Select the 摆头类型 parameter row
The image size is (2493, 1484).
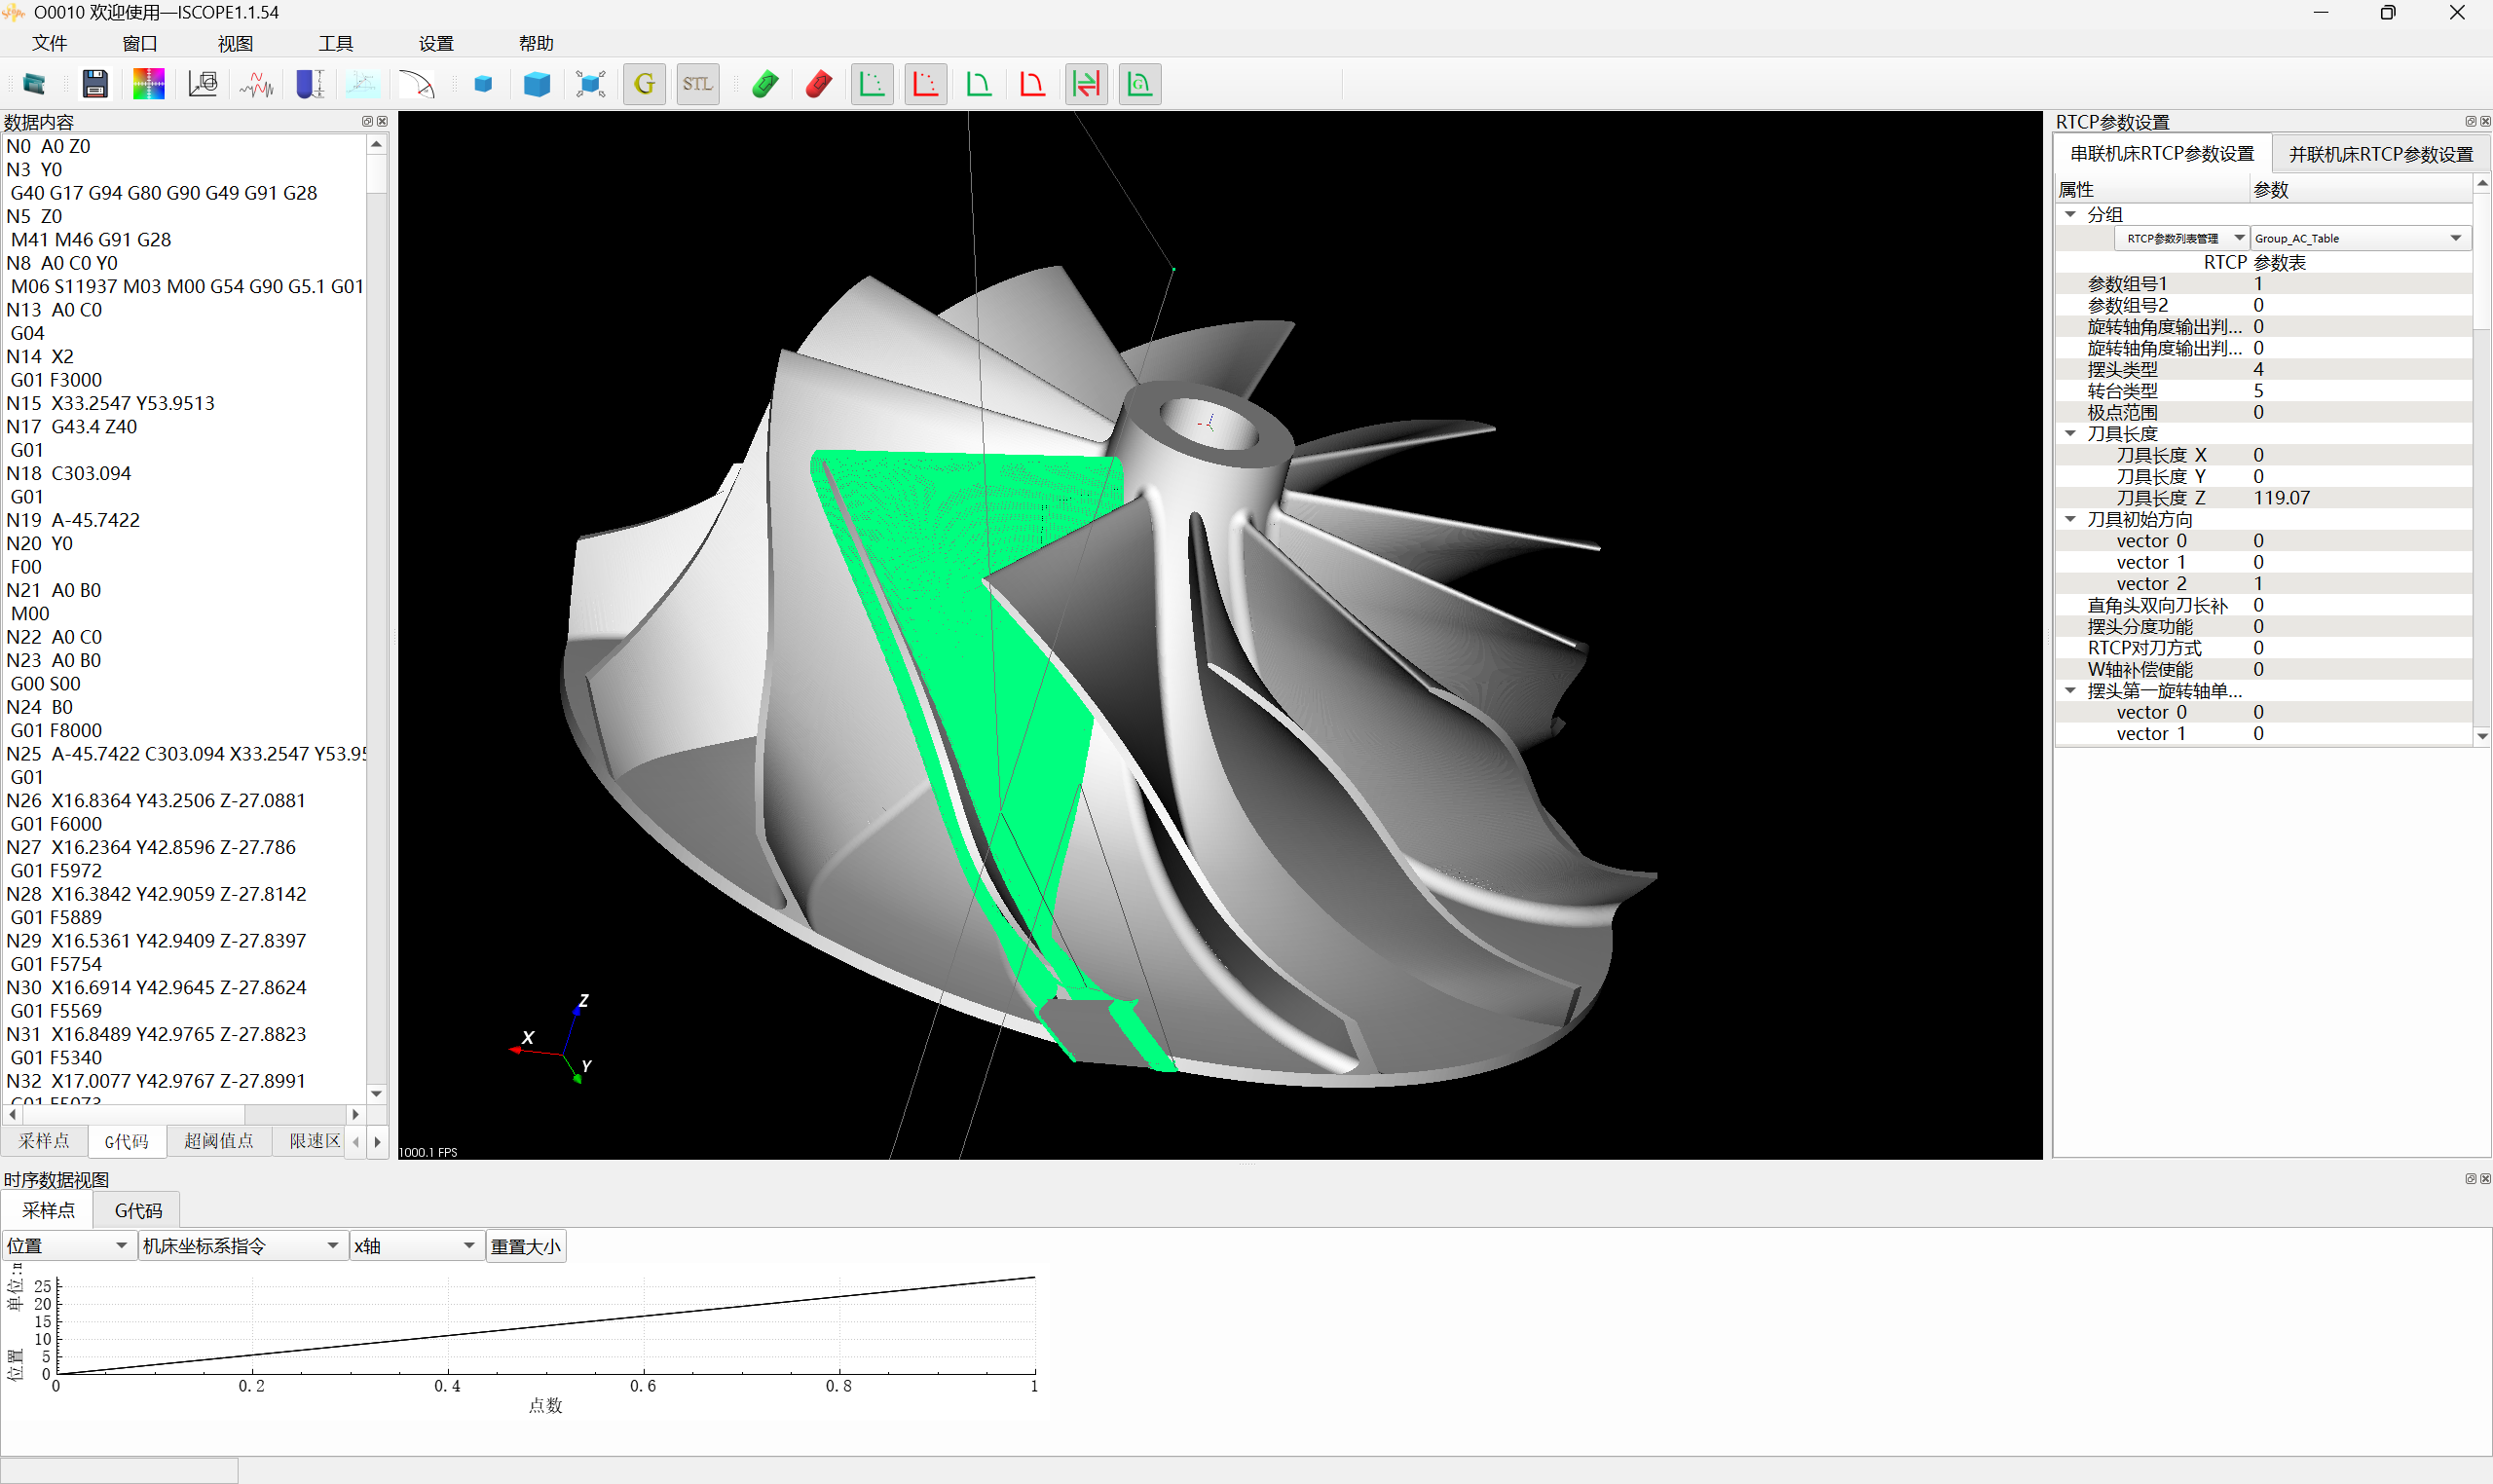[x=2264, y=369]
